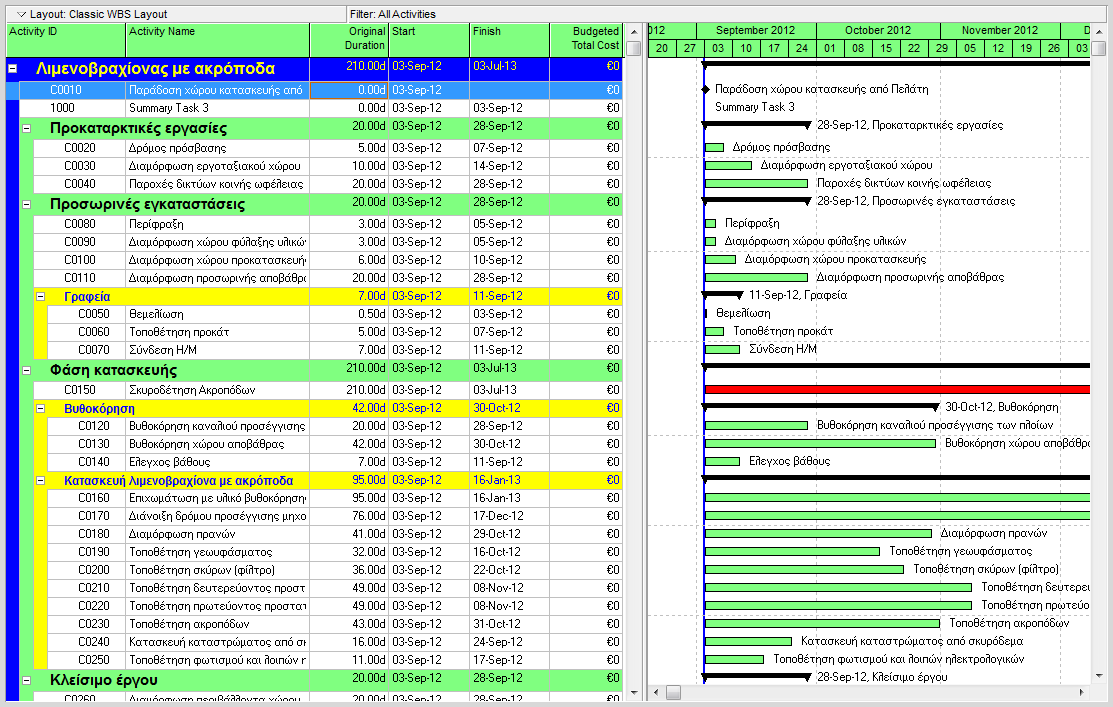The image size is (1113, 707).
Task: Click the October 2012 timescale header
Action: pyautogui.click(x=878, y=31)
